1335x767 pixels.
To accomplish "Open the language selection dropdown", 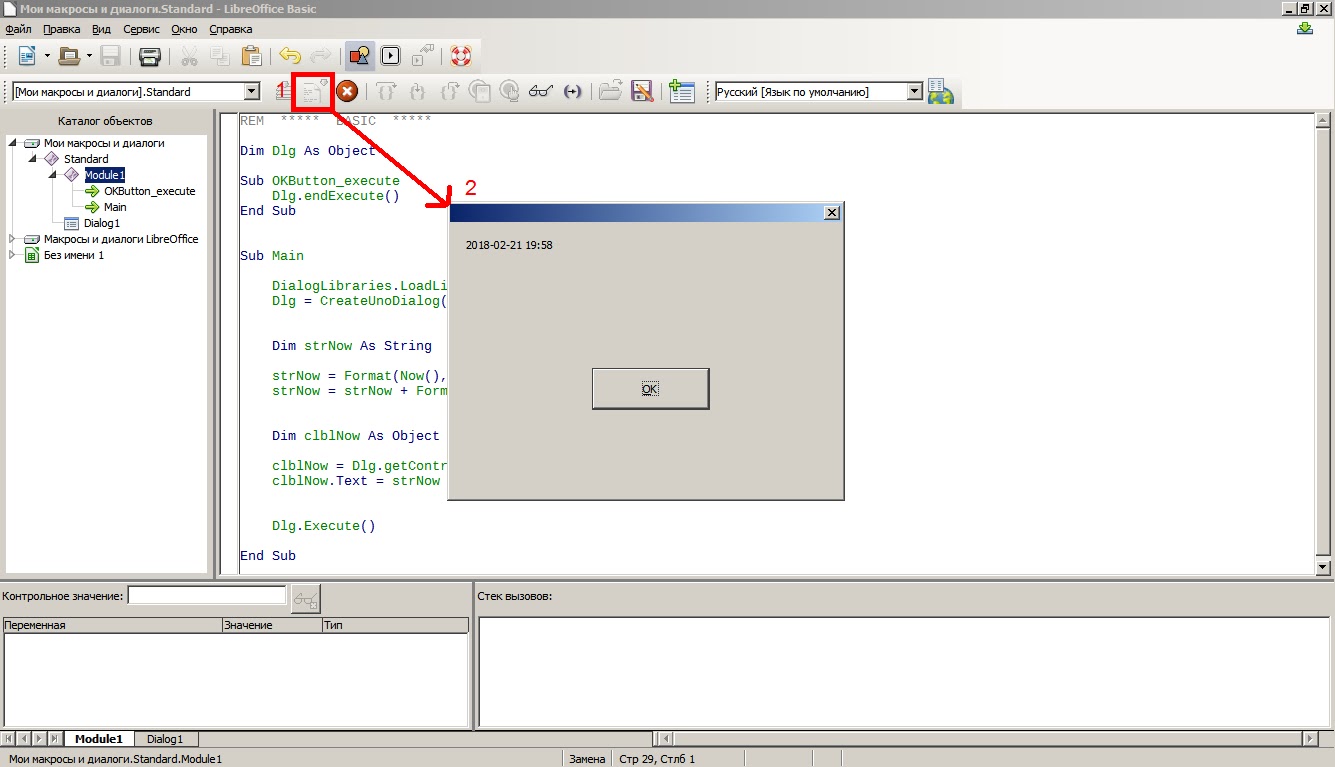I will point(914,92).
